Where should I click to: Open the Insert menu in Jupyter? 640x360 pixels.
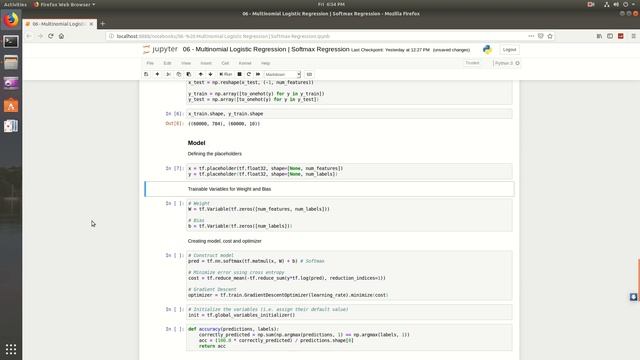206,63
